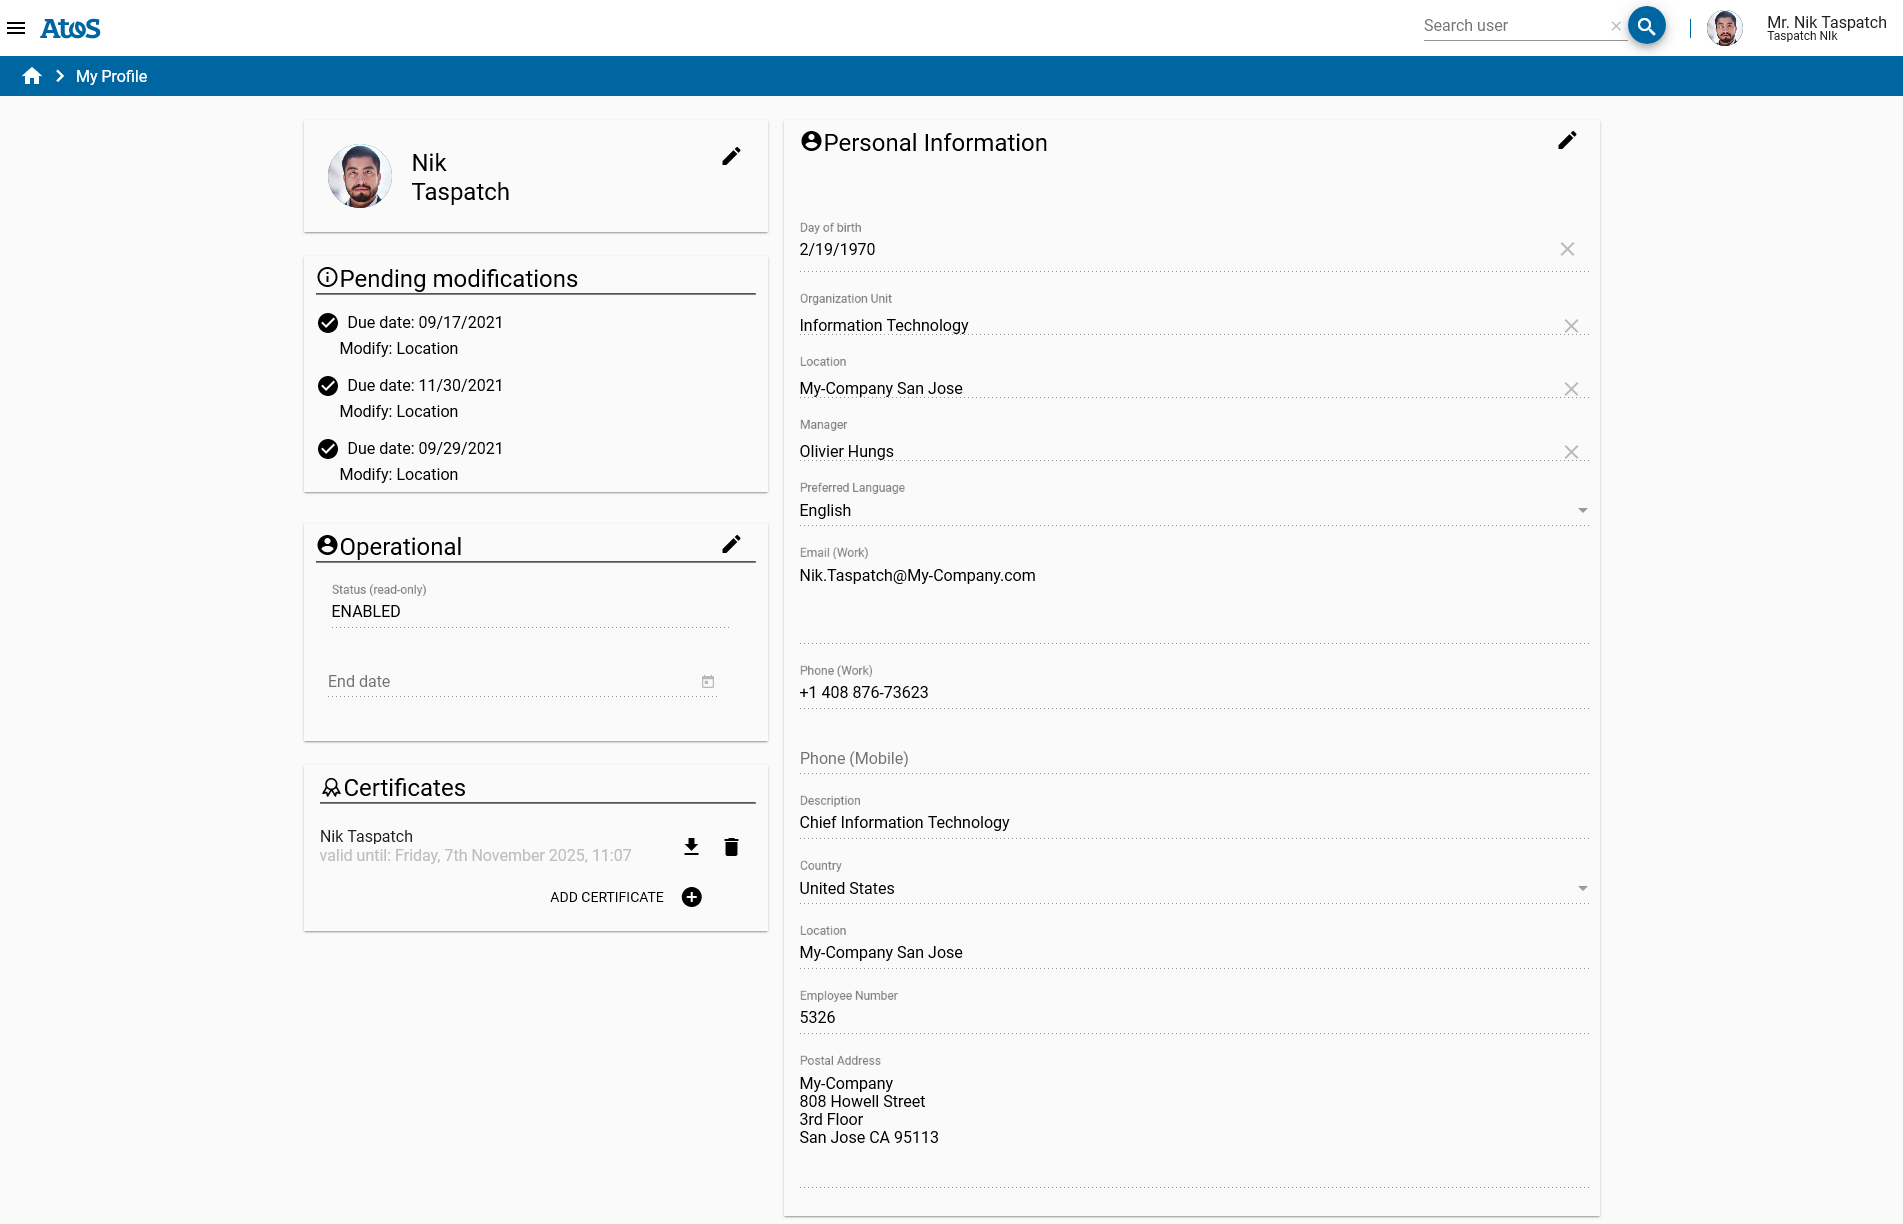Clear the Manager field value
Viewport: 1903px width, 1224px height.
pos(1571,452)
